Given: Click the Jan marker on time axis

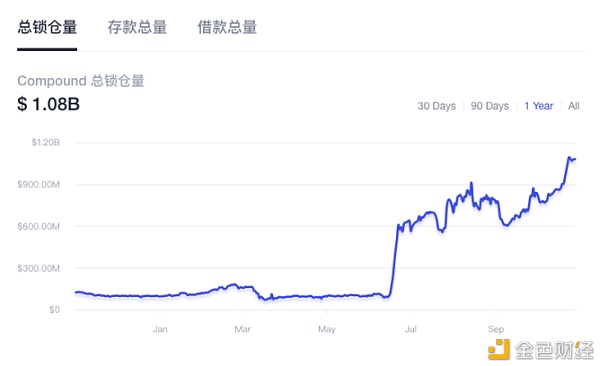Looking at the screenshot, I should coord(160,329).
